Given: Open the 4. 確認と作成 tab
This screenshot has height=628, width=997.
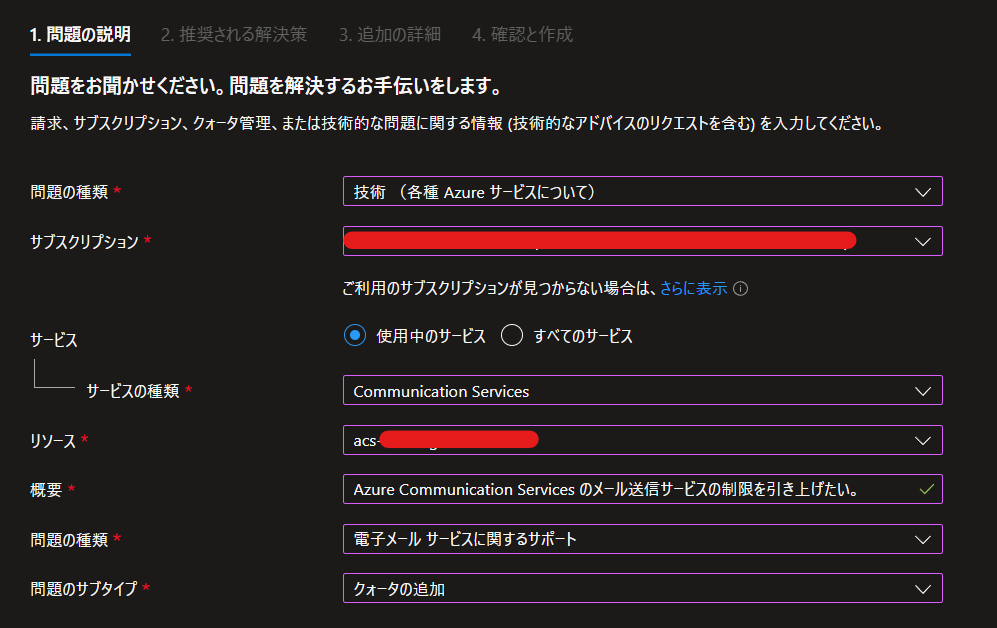Looking at the screenshot, I should pos(522,34).
